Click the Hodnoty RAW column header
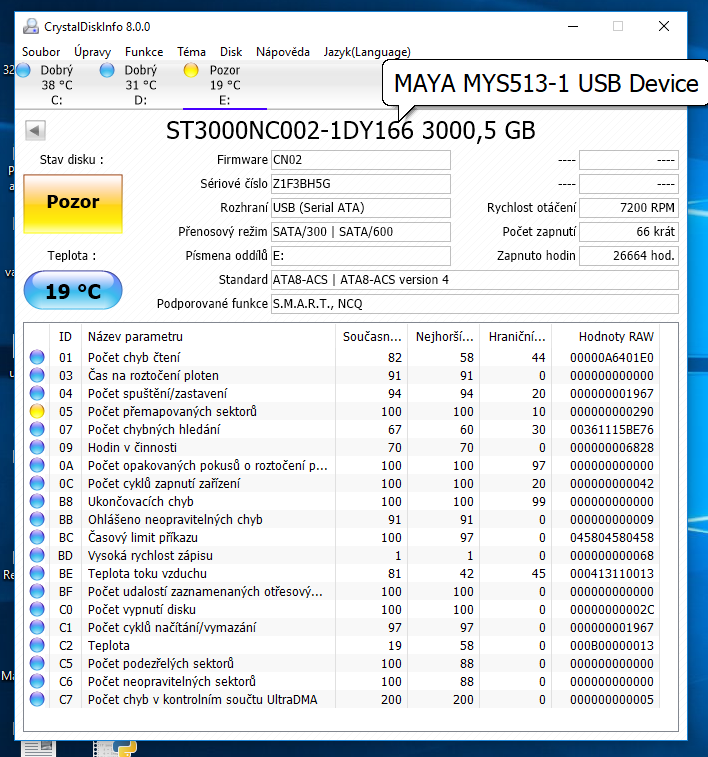The width and height of the screenshot is (708, 757). (616, 337)
